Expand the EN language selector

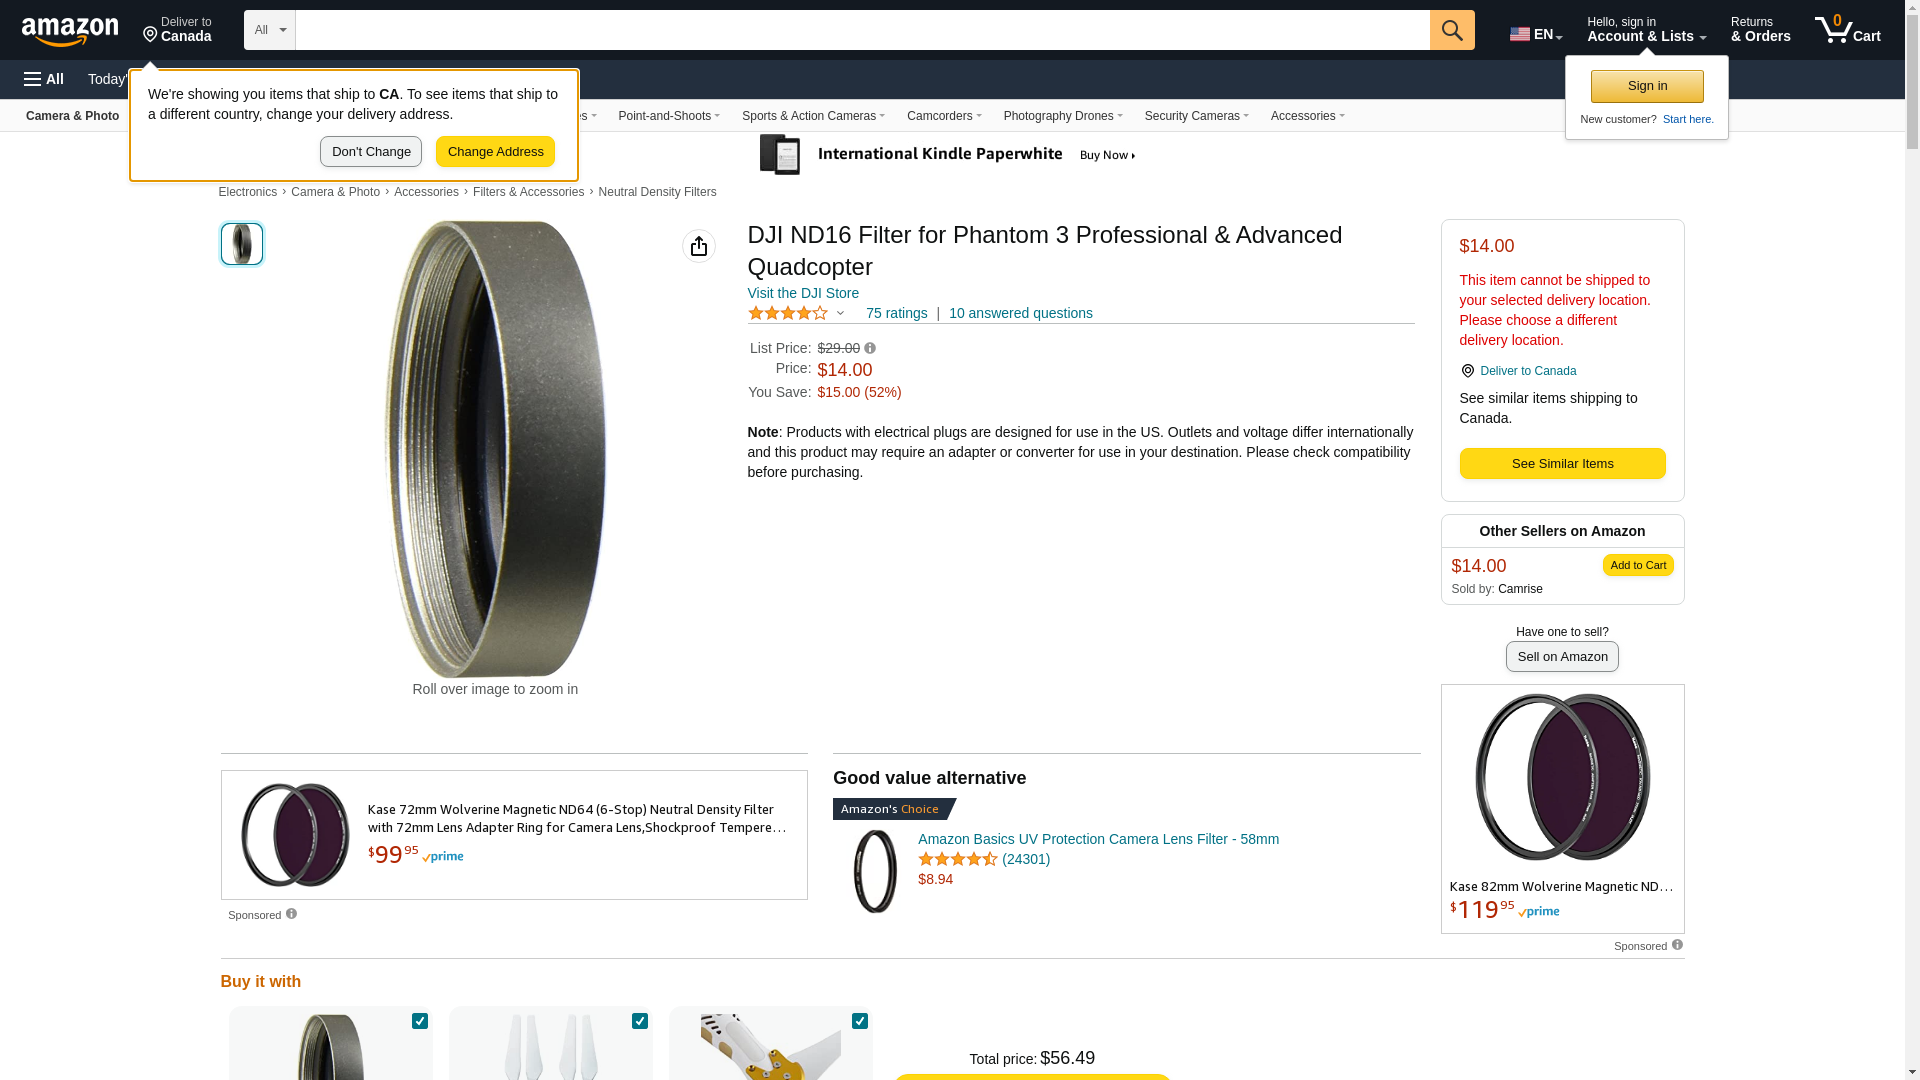click(x=1535, y=34)
